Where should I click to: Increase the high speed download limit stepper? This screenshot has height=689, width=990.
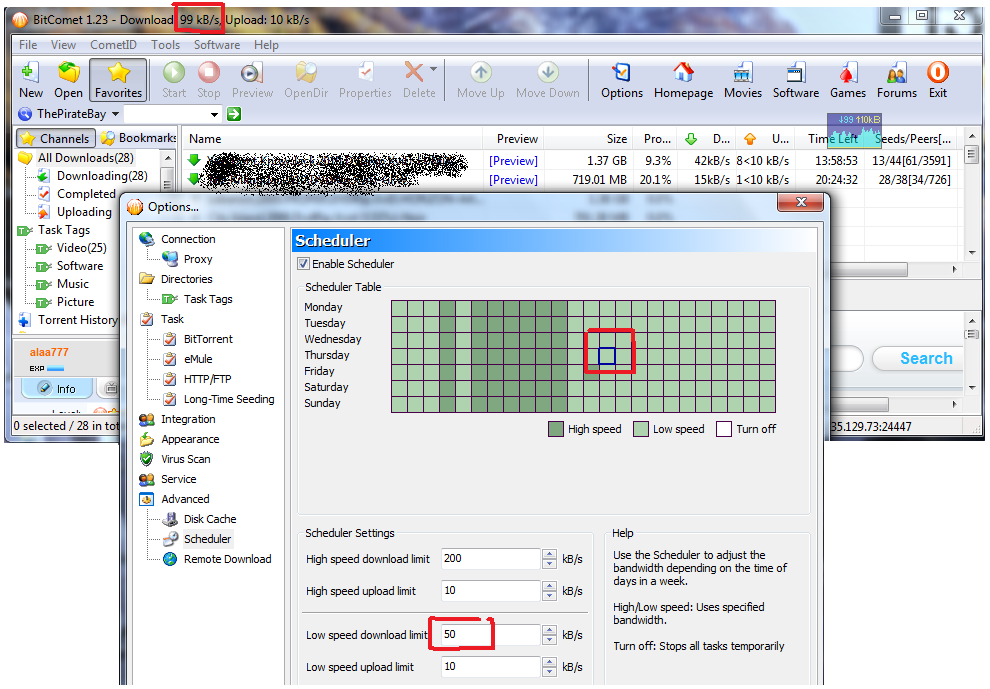[549, 554]
